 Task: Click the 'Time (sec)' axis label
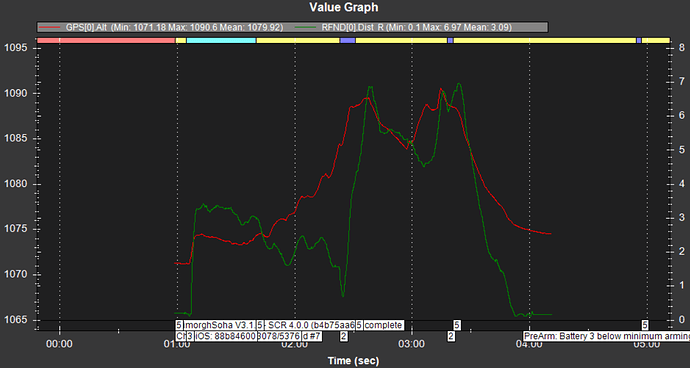[353, 361]
